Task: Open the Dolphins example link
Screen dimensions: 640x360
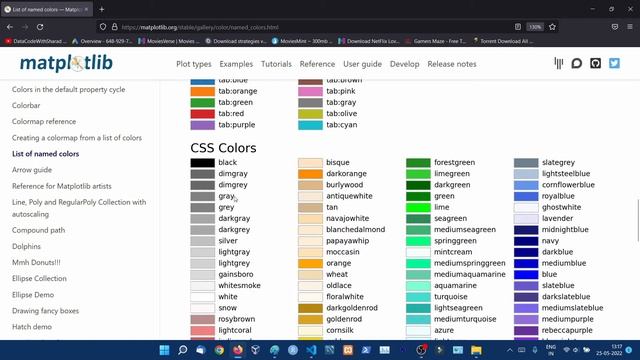Action: [27, 247]
